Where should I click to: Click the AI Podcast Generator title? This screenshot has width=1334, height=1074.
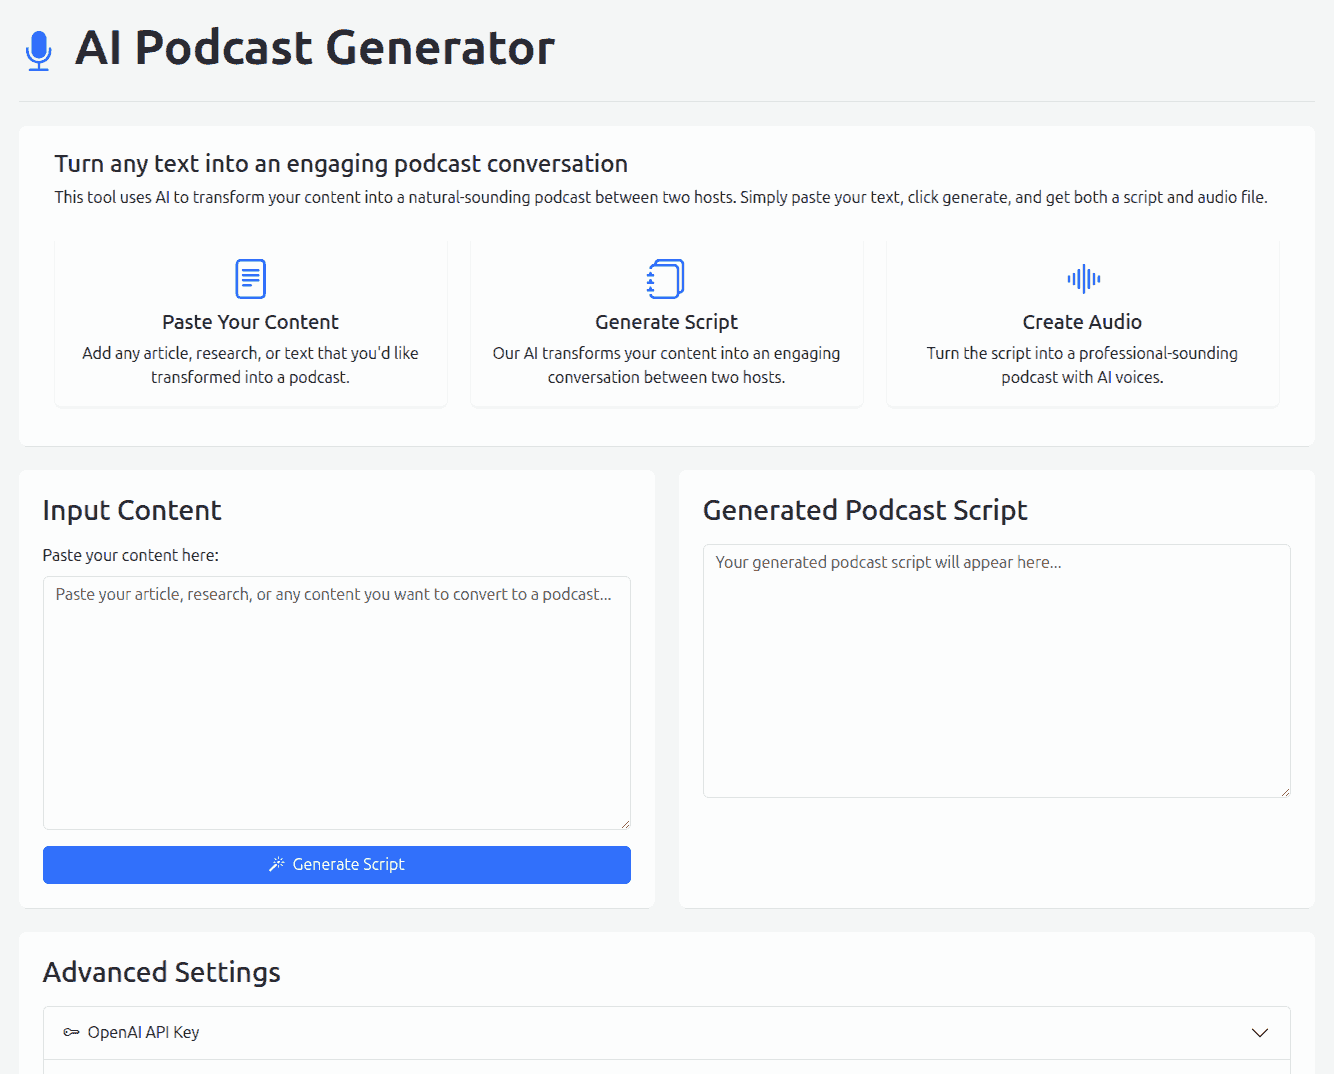pos(314,48)
